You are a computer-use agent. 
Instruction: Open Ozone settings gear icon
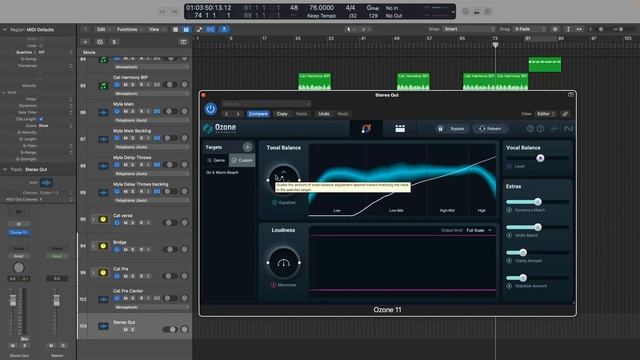[530, 129]
